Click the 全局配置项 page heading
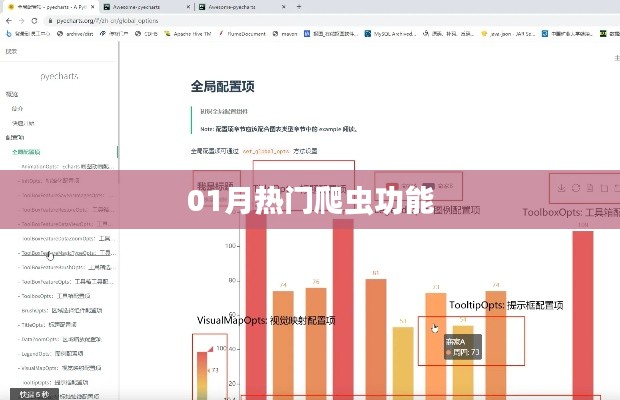620x400 pixels. tap(223, 86)
